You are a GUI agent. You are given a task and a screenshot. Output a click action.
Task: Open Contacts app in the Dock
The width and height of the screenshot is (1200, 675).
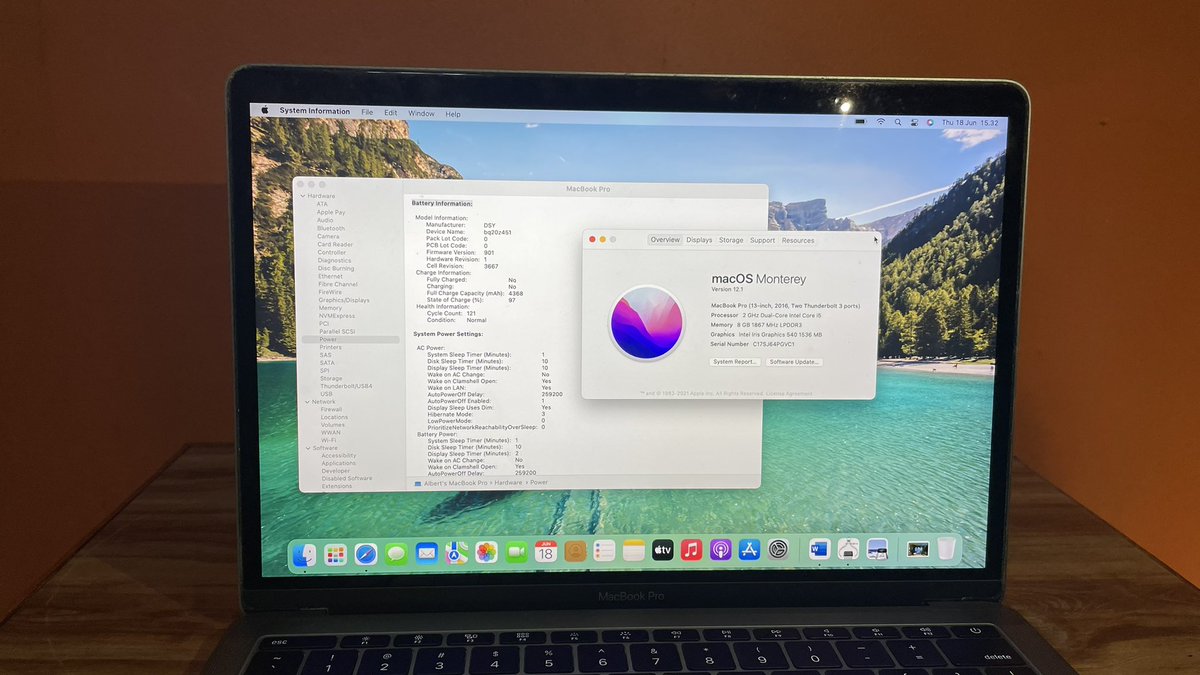coord(574,551)
